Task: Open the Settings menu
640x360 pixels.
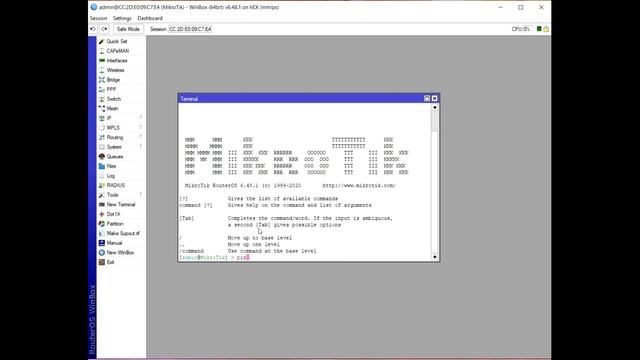Action: tap(122, 18)
